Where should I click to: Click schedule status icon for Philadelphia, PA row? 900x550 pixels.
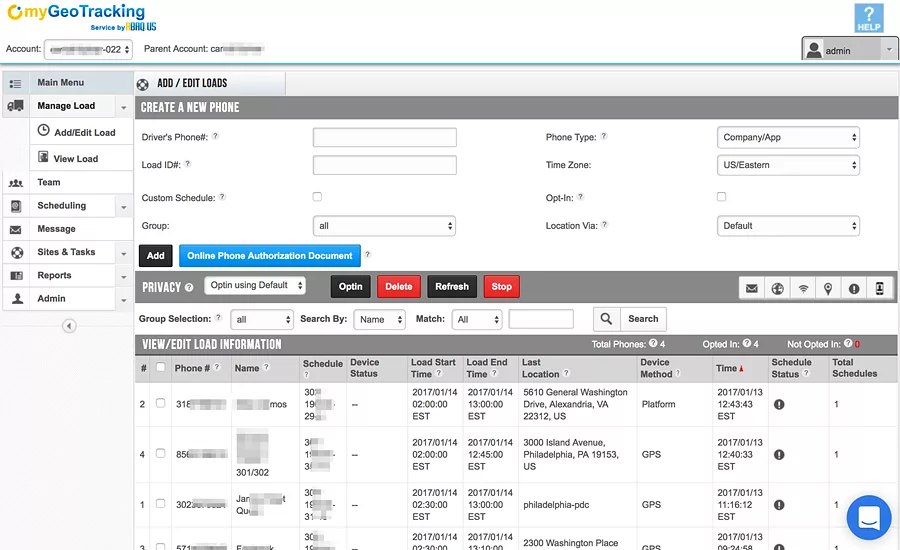779,455
